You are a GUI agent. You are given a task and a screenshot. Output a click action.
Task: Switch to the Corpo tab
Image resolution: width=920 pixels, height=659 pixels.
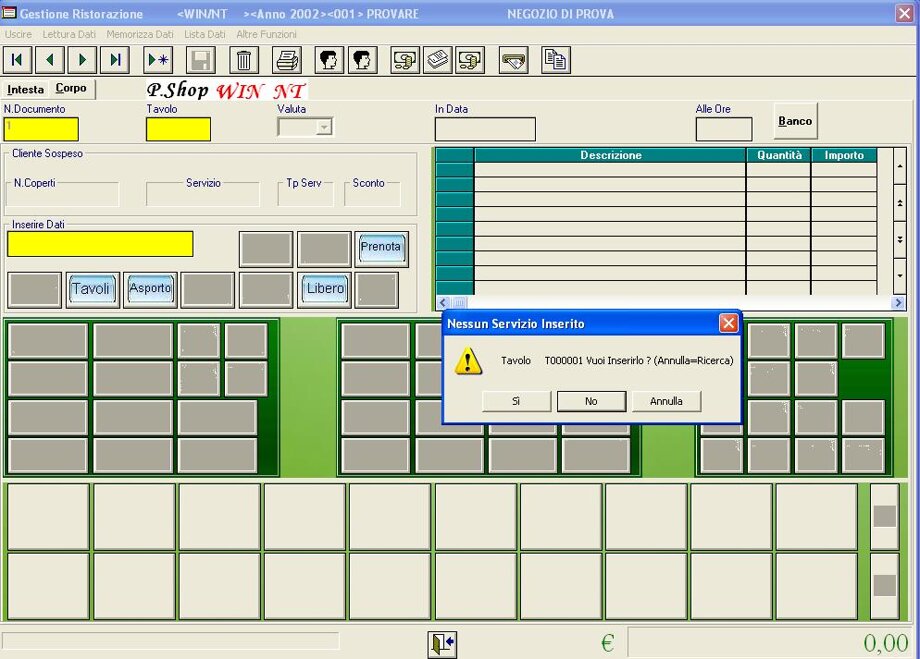click(x=71, y=89)
